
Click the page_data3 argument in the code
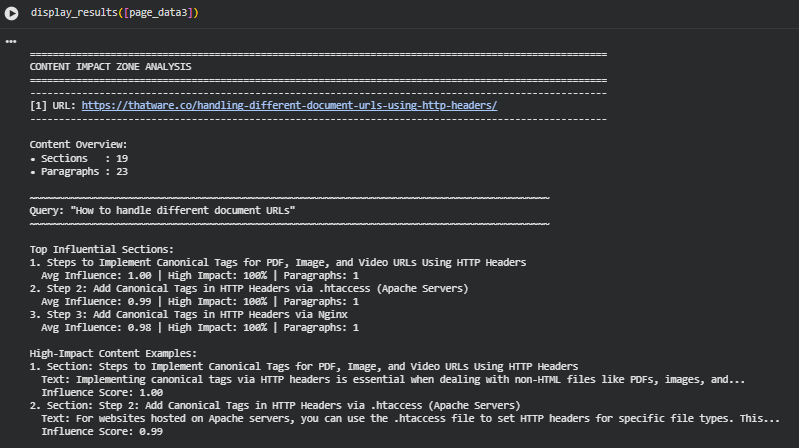[x=157, y=12]
